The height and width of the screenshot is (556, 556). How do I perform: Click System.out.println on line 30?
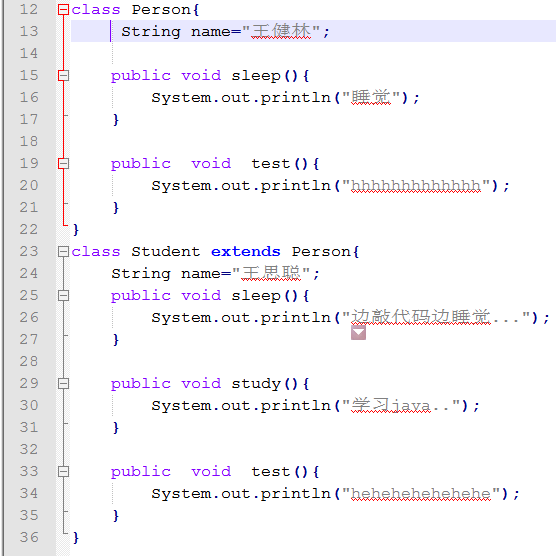click(241, 406)
